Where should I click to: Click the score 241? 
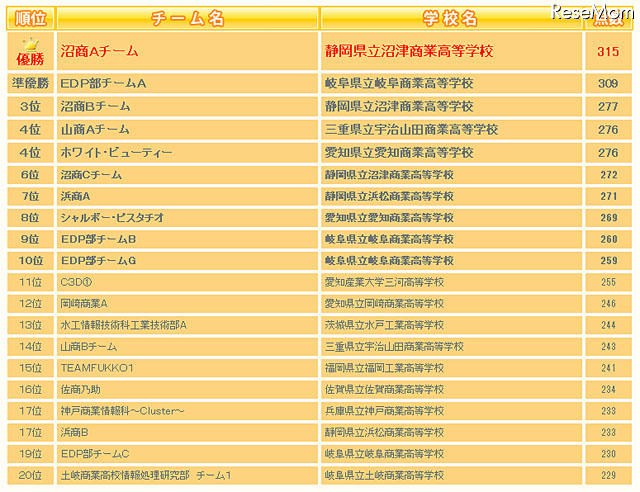609,368
